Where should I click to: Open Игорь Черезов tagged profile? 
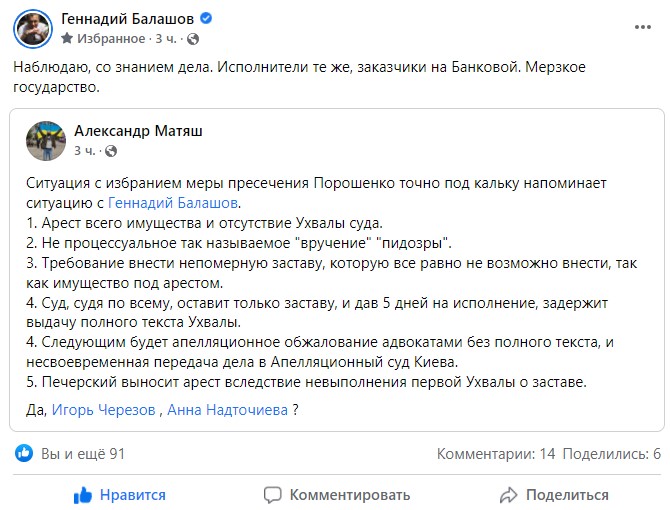click(105, 408)
